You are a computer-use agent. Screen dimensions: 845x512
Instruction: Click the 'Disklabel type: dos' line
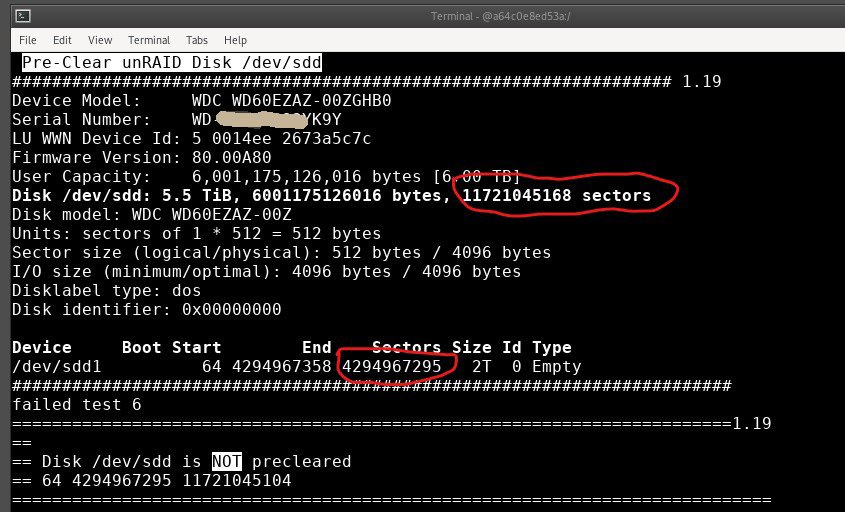107,290
